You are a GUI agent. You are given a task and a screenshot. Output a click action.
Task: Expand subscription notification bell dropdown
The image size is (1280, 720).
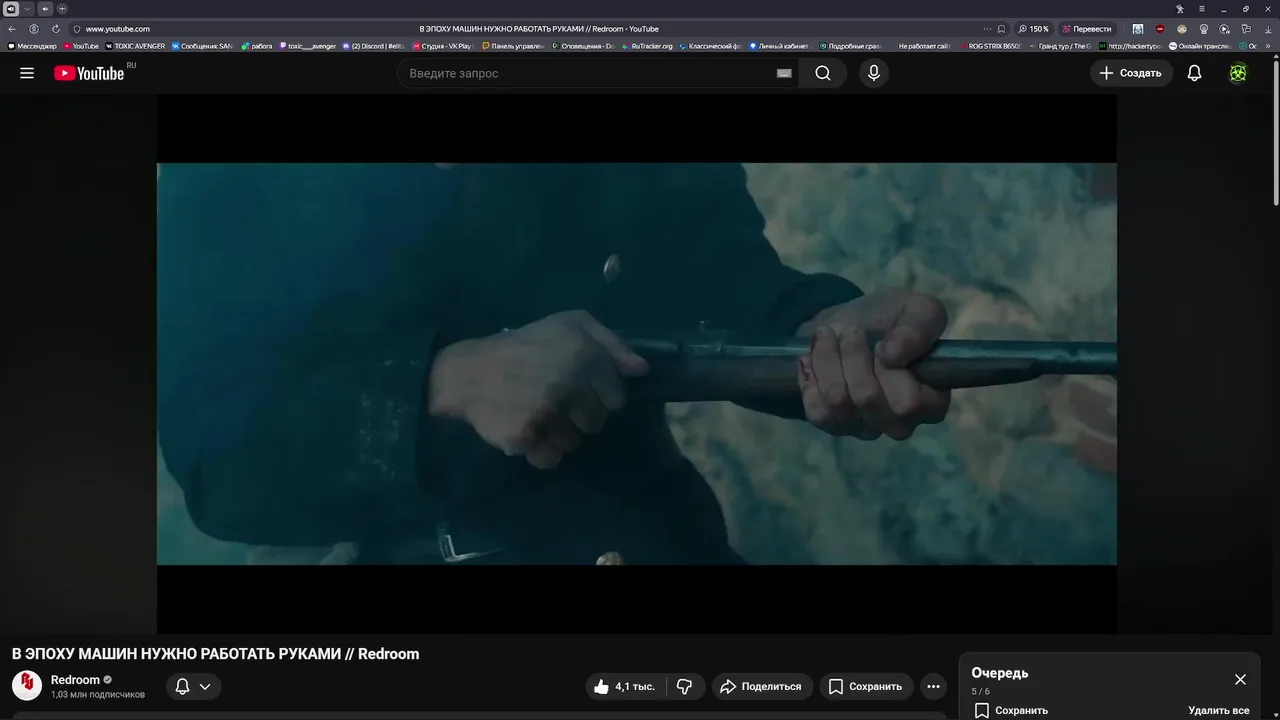pos(193,686)
